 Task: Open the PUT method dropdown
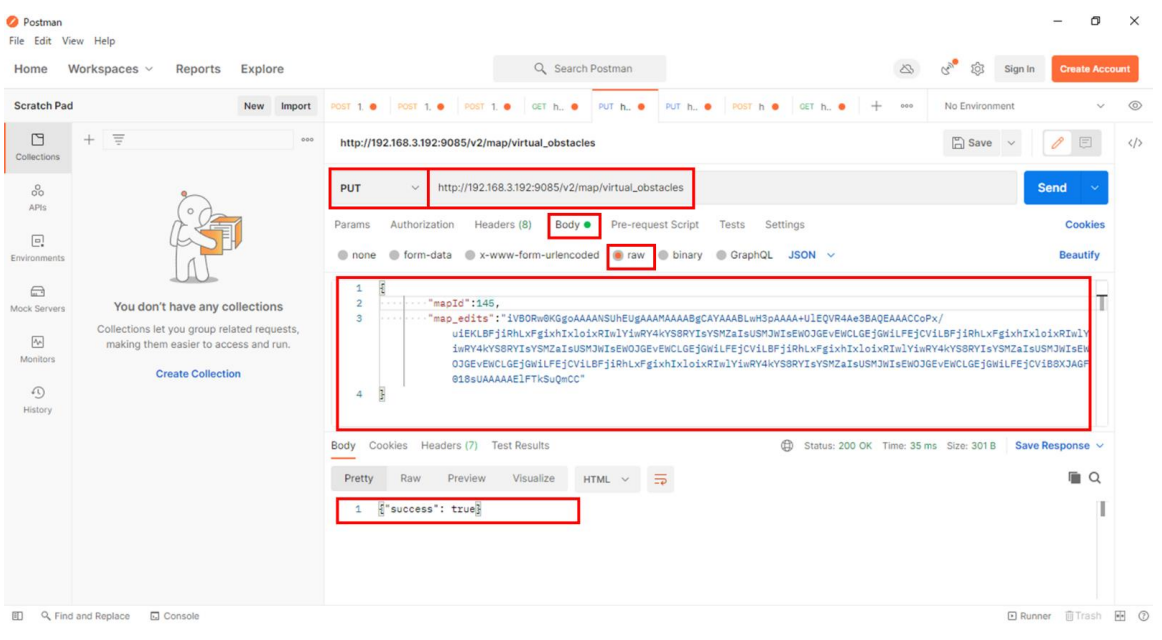[x=379, y=188]
